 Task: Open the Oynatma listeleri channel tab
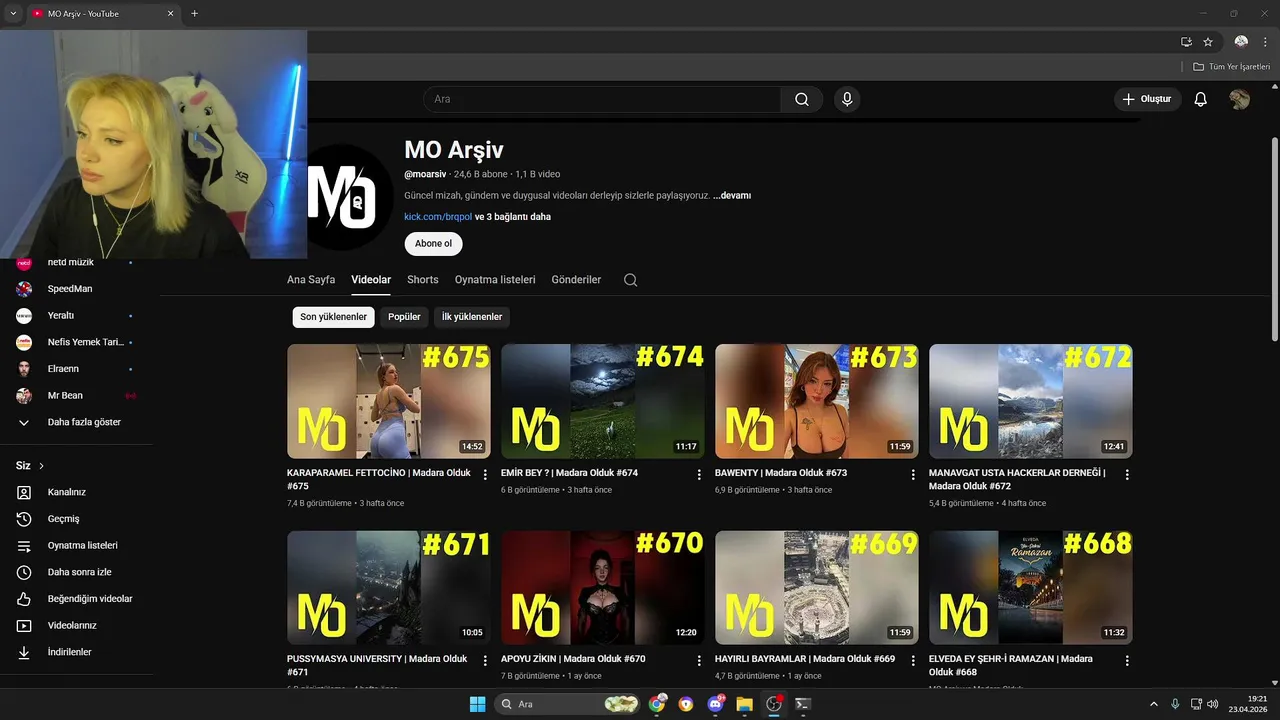pos(495,280)
